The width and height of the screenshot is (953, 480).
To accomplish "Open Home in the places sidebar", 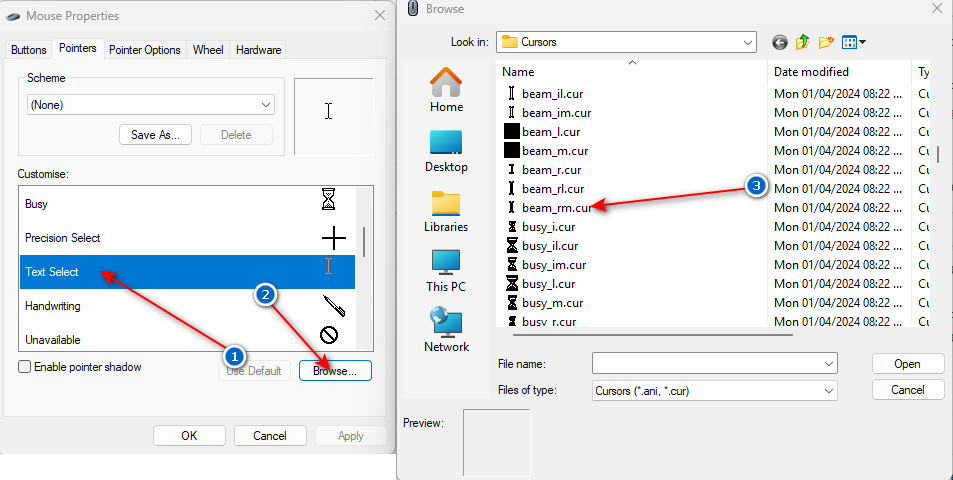I will point(446,89).
